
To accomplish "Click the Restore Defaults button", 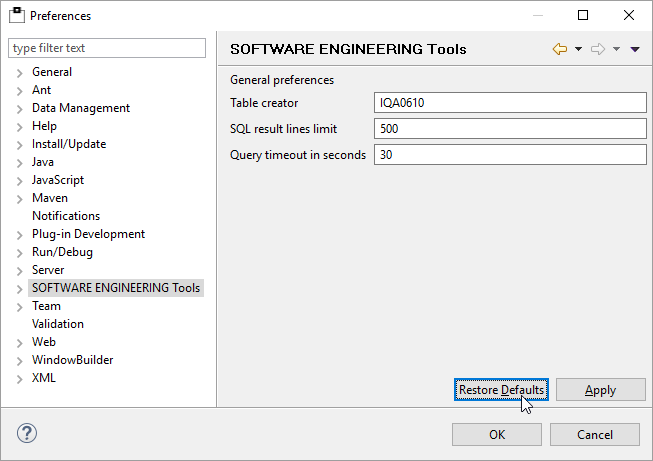I will click(x=501, y=390).
